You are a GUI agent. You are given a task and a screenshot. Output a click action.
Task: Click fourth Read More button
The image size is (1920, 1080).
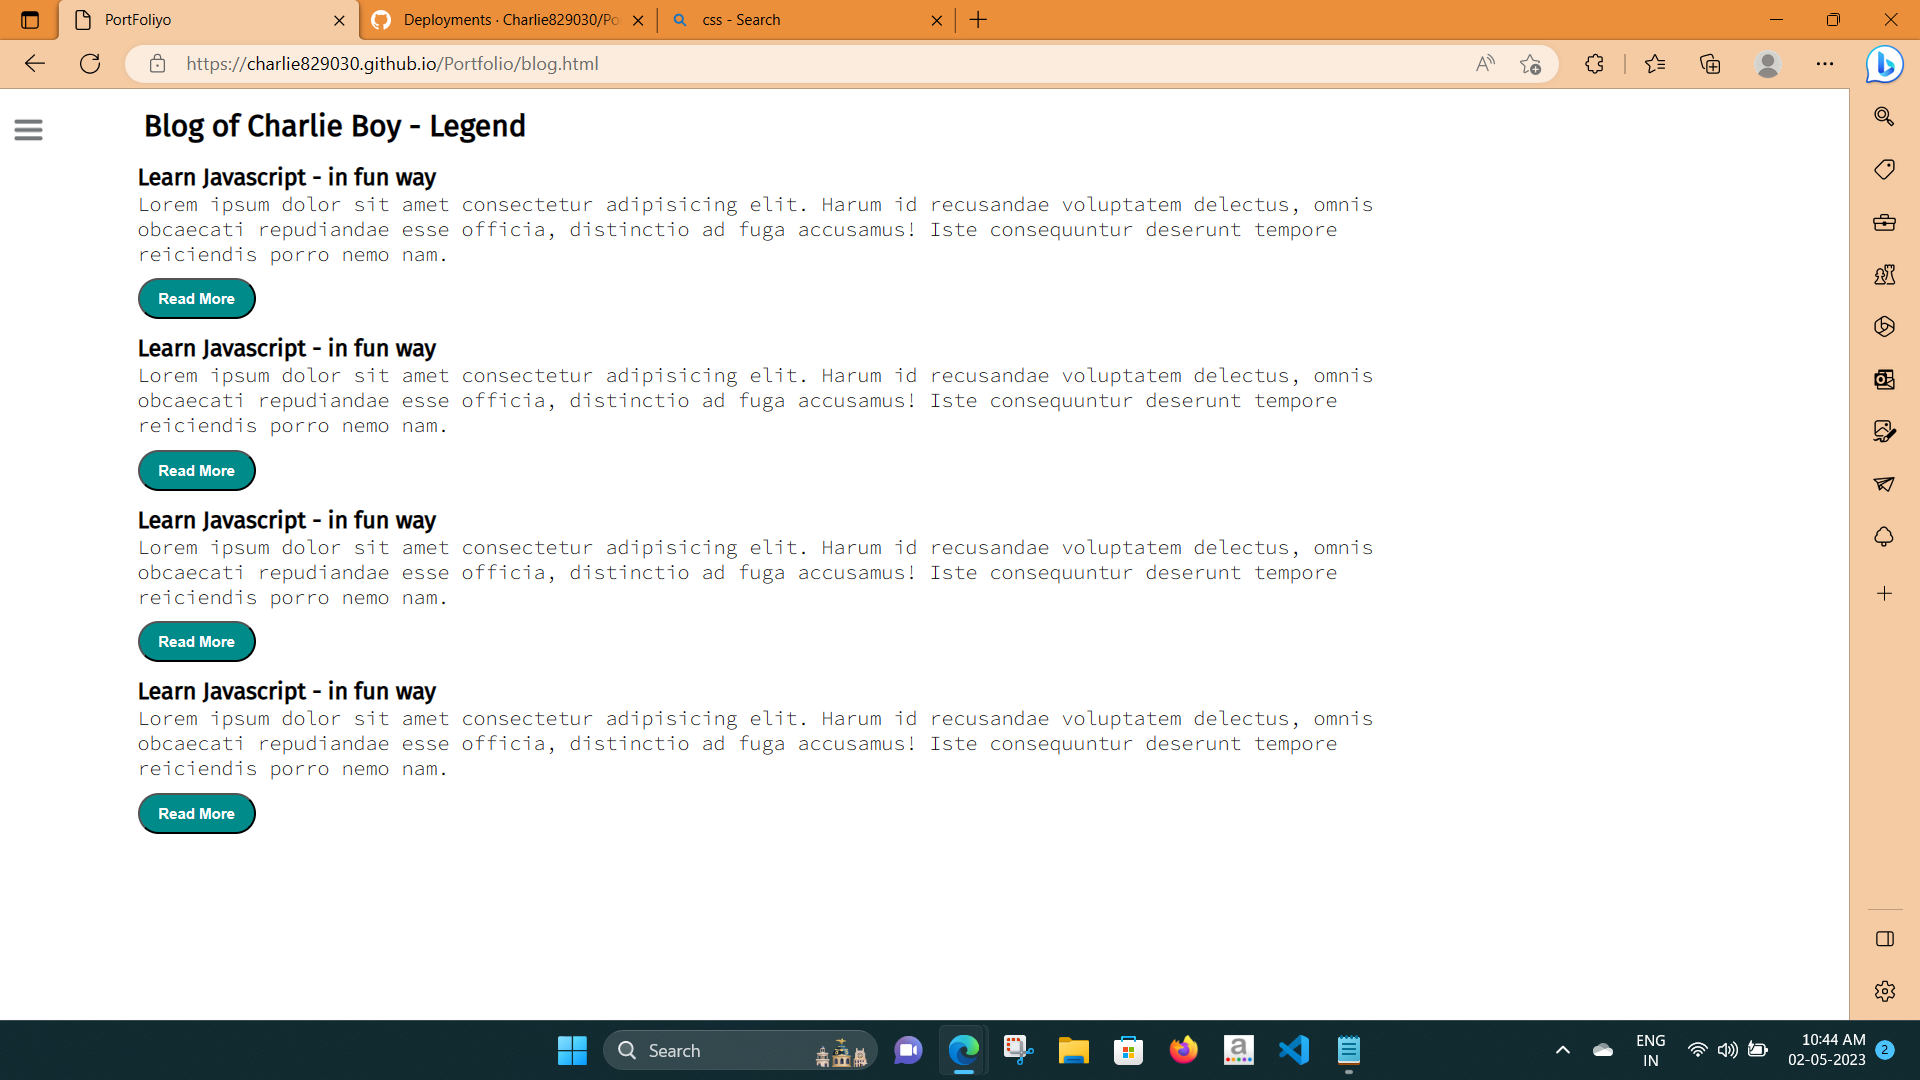pyautogui.click(x=197, y=814)
